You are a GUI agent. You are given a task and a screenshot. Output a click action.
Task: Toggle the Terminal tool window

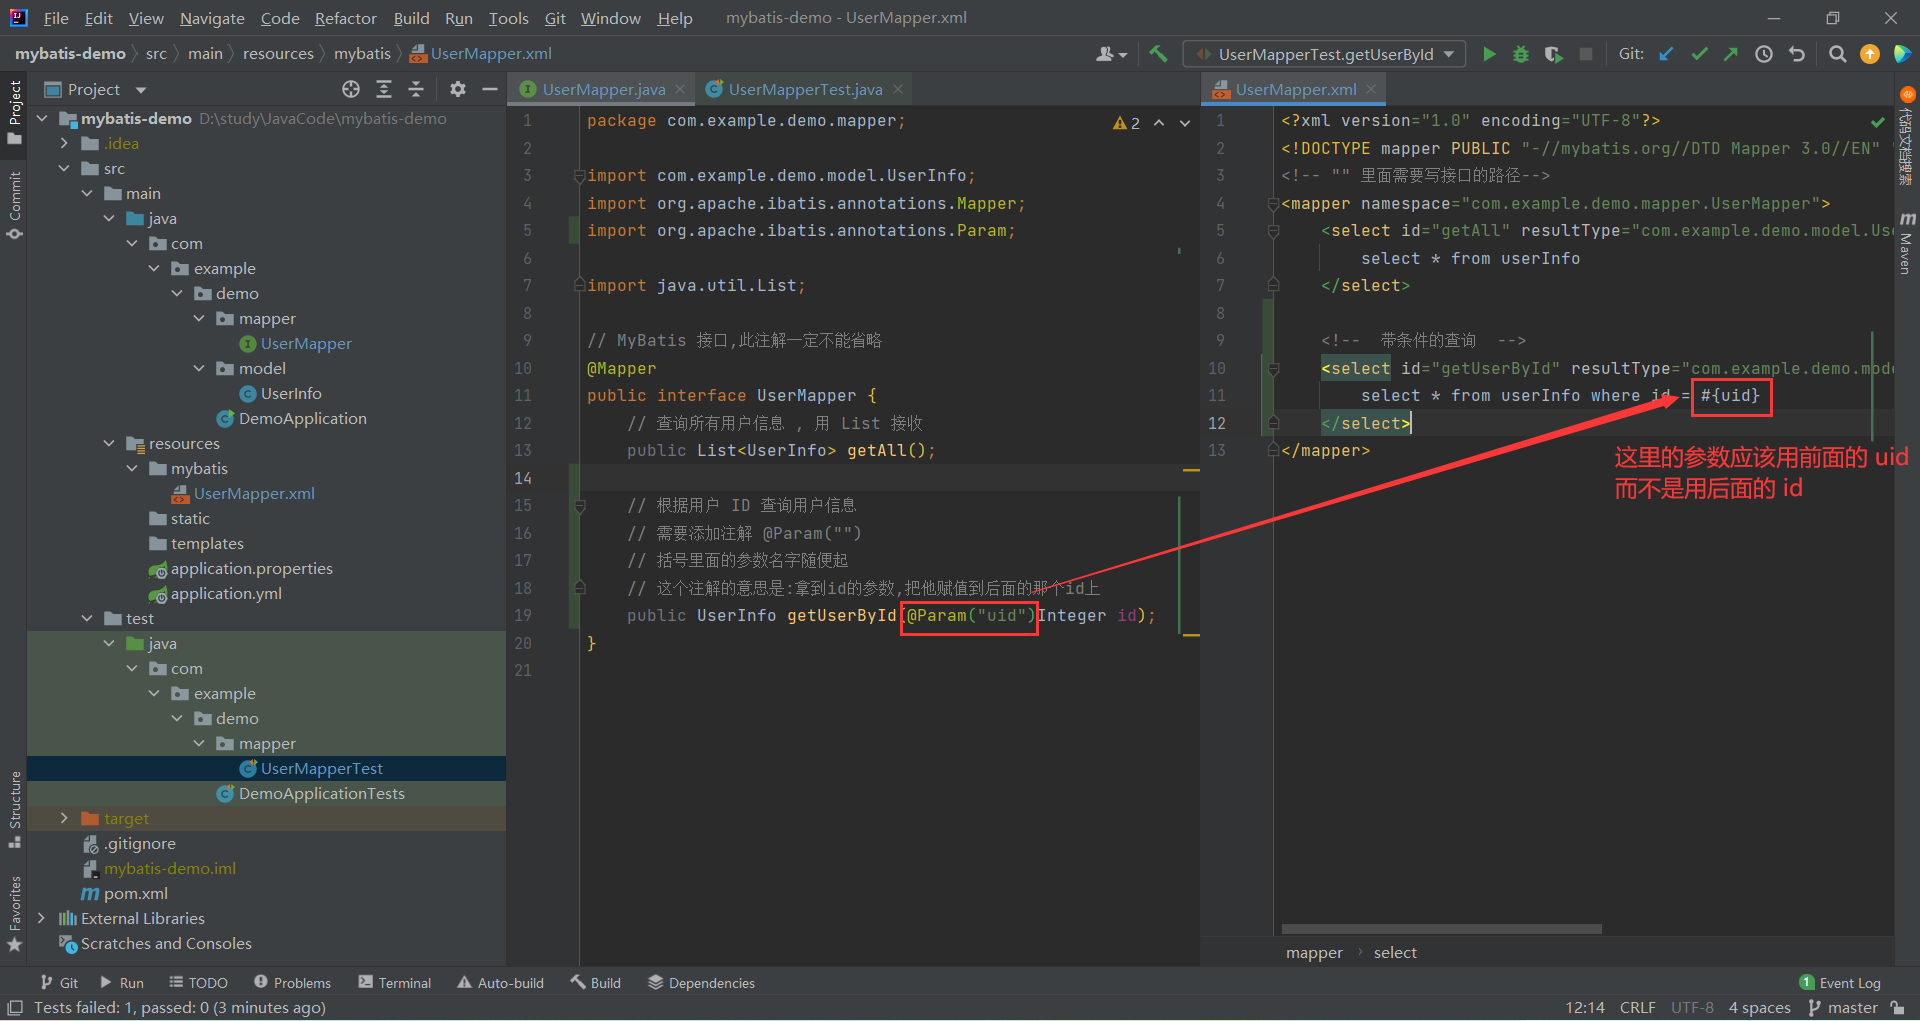click(x=395, y=983)
